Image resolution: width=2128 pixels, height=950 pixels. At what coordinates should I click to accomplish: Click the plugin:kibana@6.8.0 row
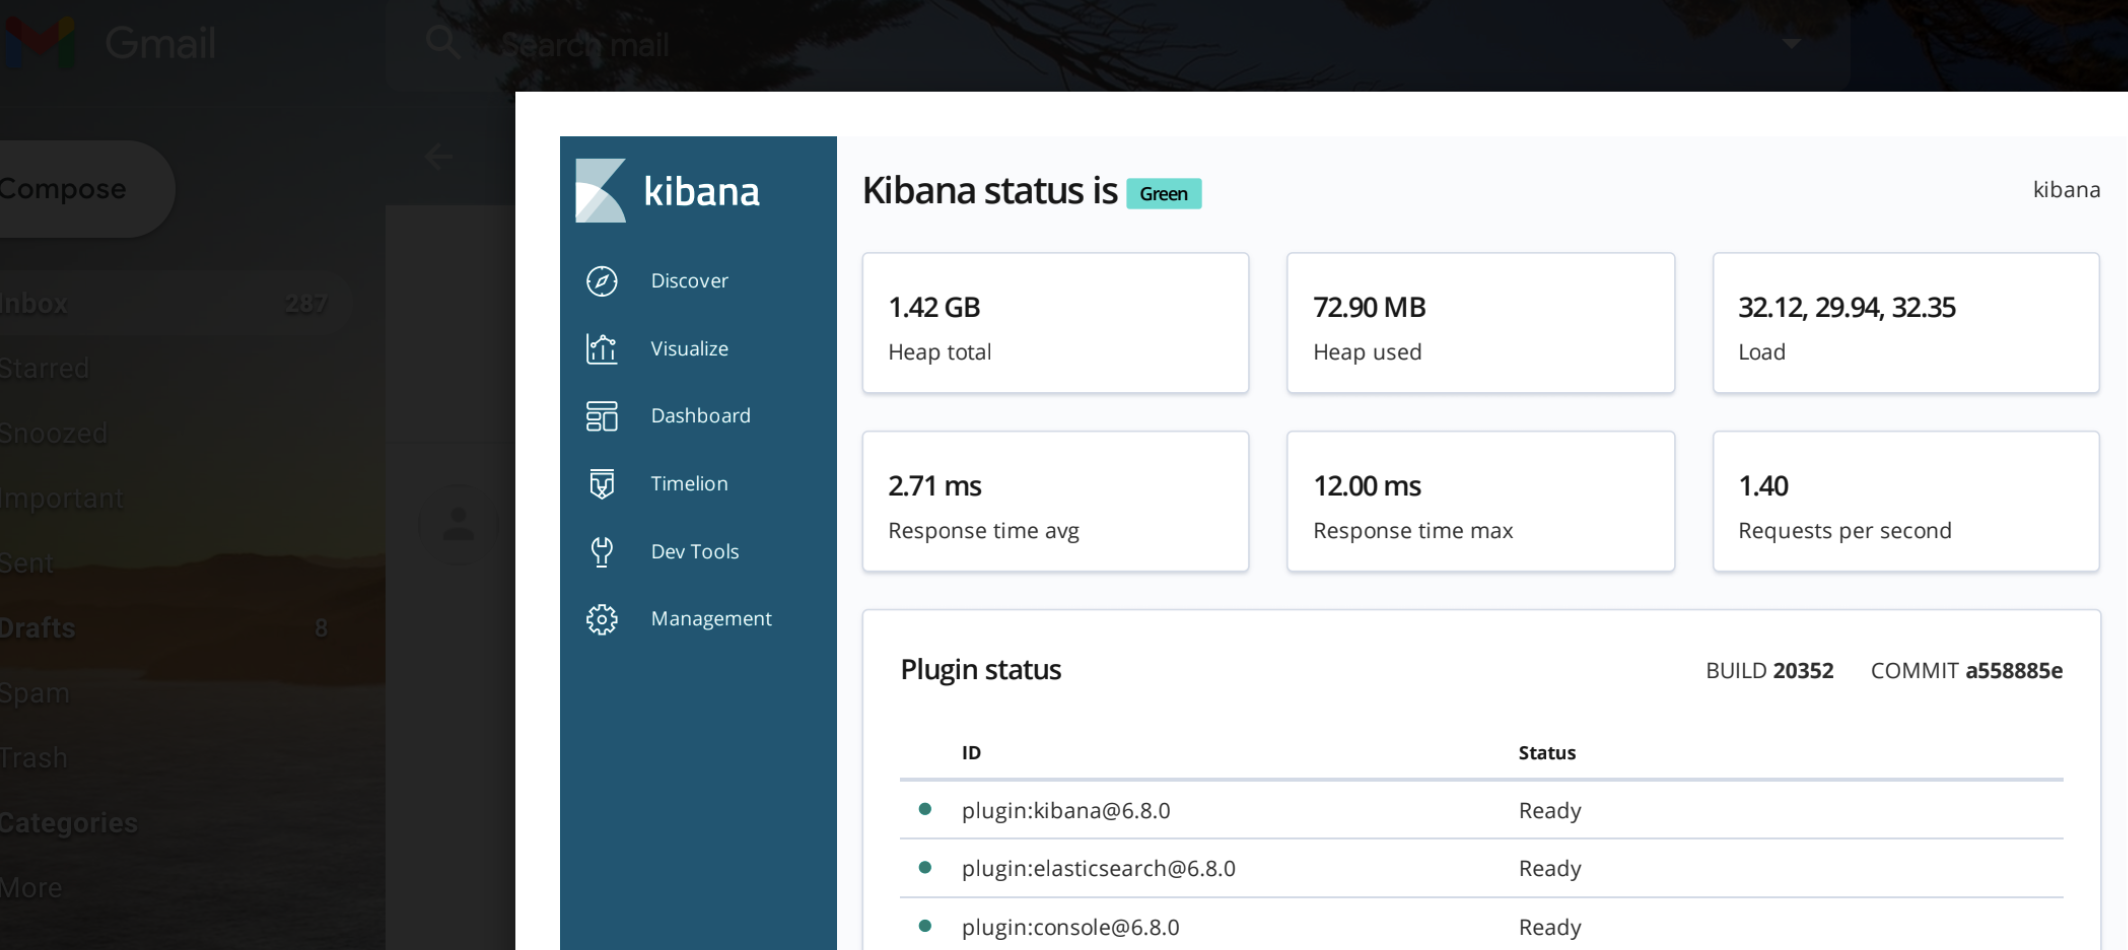(x=1481, y=810)
